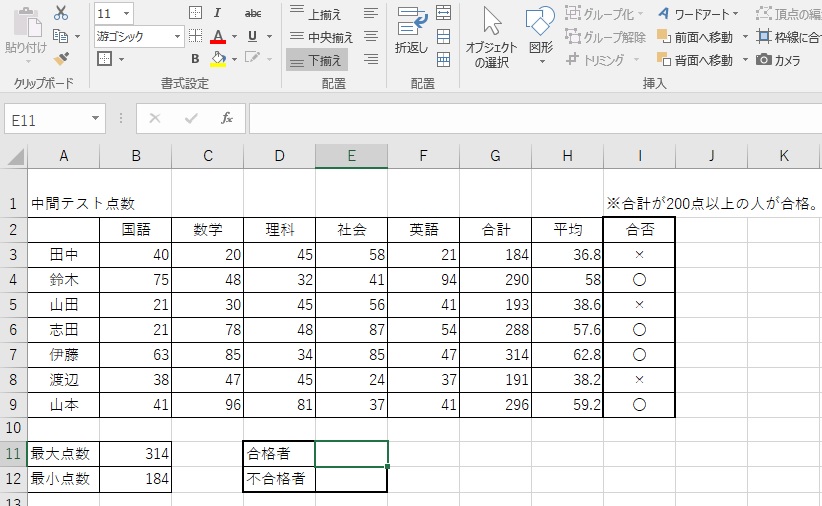Image resolution: width=822 pixels, height=506 pixels.
Task: Click the 合計 header cell
Action: (495, 230)
